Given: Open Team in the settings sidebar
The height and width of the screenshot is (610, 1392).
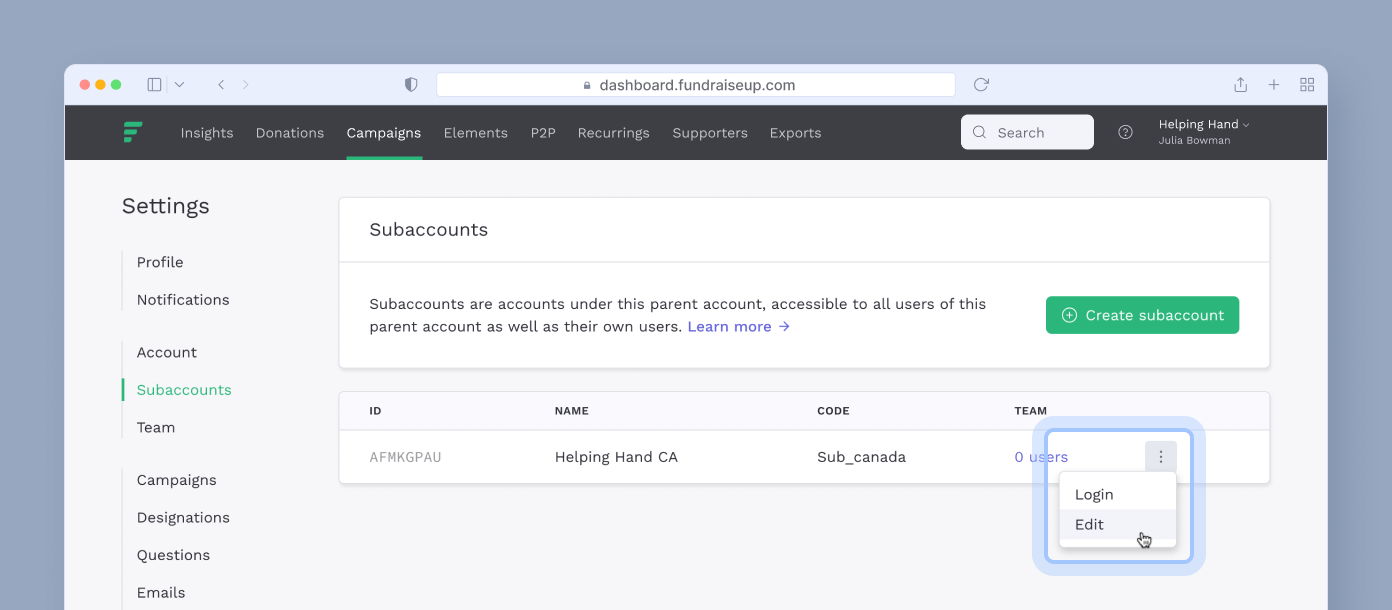Looking at the screenshot, I should tap(156, 428).
